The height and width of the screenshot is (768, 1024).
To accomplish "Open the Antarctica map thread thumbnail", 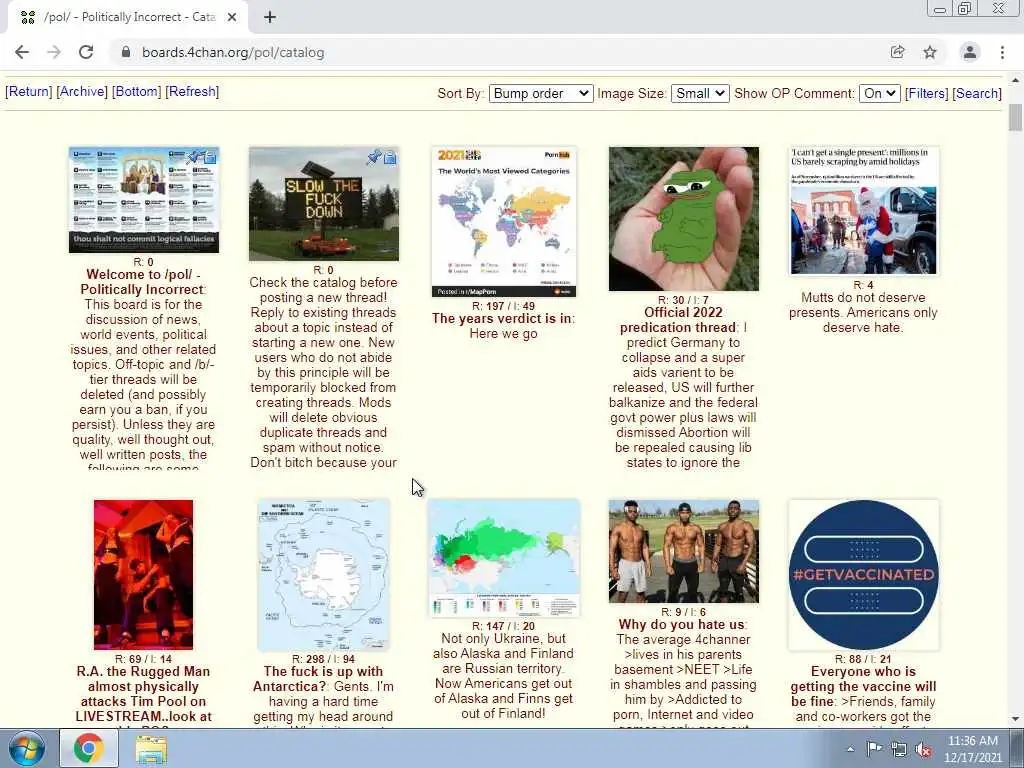I will (x=323, y=575).
